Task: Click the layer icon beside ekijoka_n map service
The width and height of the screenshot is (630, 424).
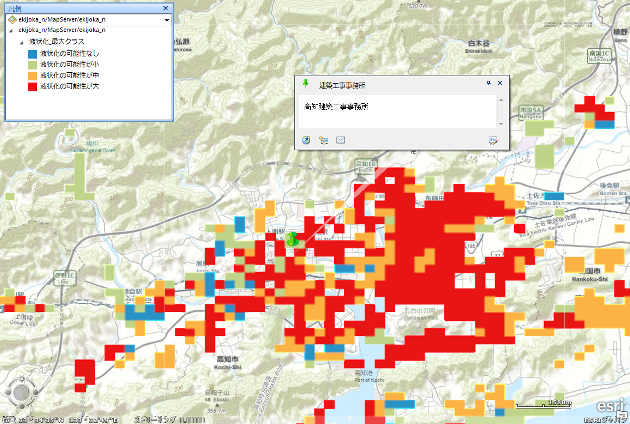Action: click(12, 19)
